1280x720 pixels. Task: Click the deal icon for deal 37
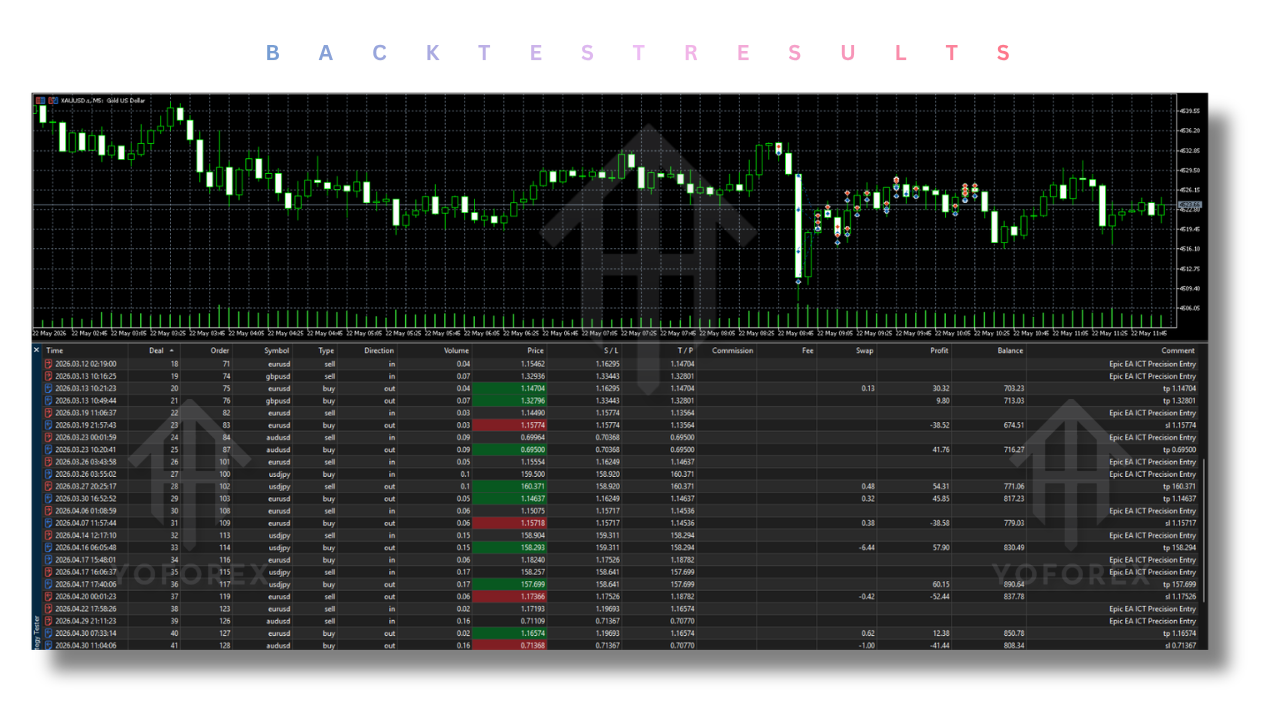pos(49,596)
